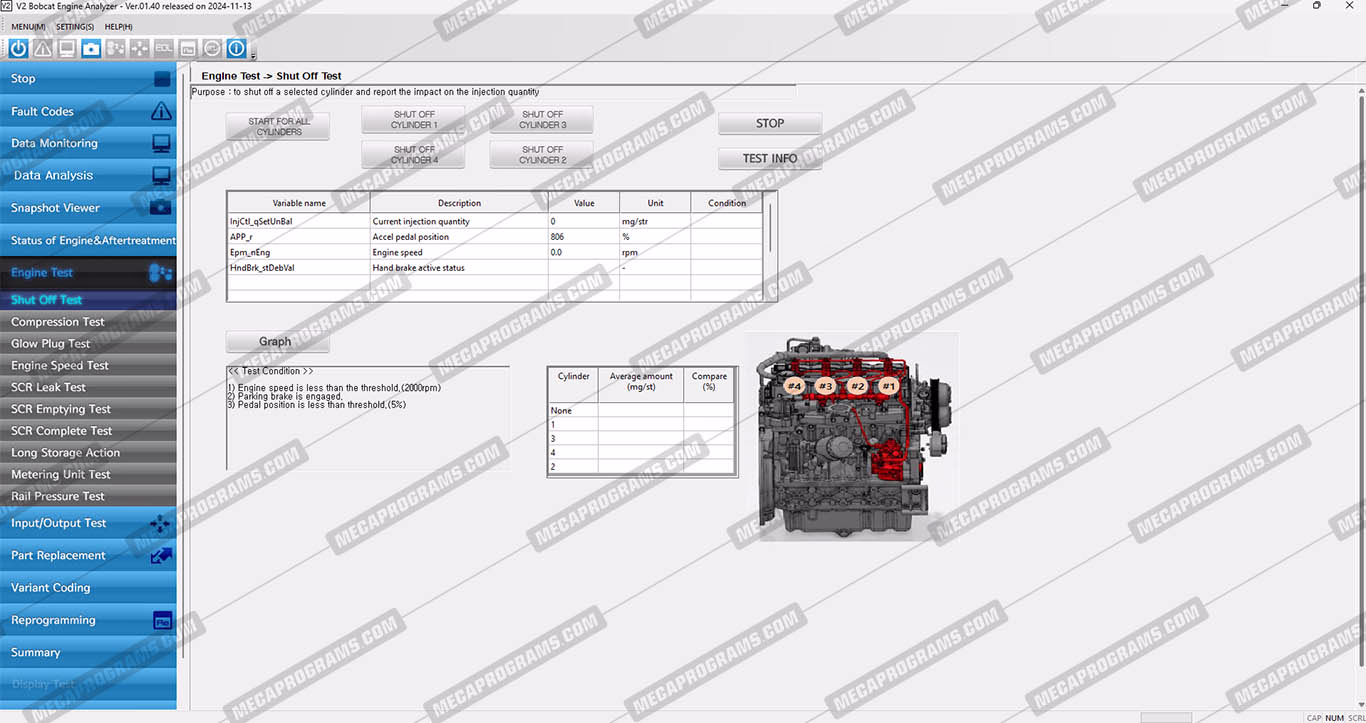Click the Fault Codes warning triangle icon
Image resolution: width=1366 pixels, height=723 pixels.
click(x=161, y=111)
